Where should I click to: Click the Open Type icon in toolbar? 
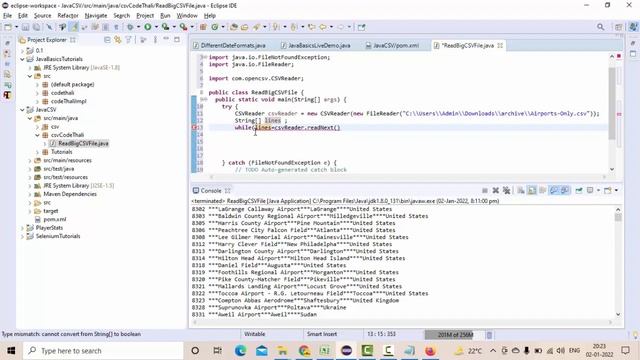tap(234, 27)
